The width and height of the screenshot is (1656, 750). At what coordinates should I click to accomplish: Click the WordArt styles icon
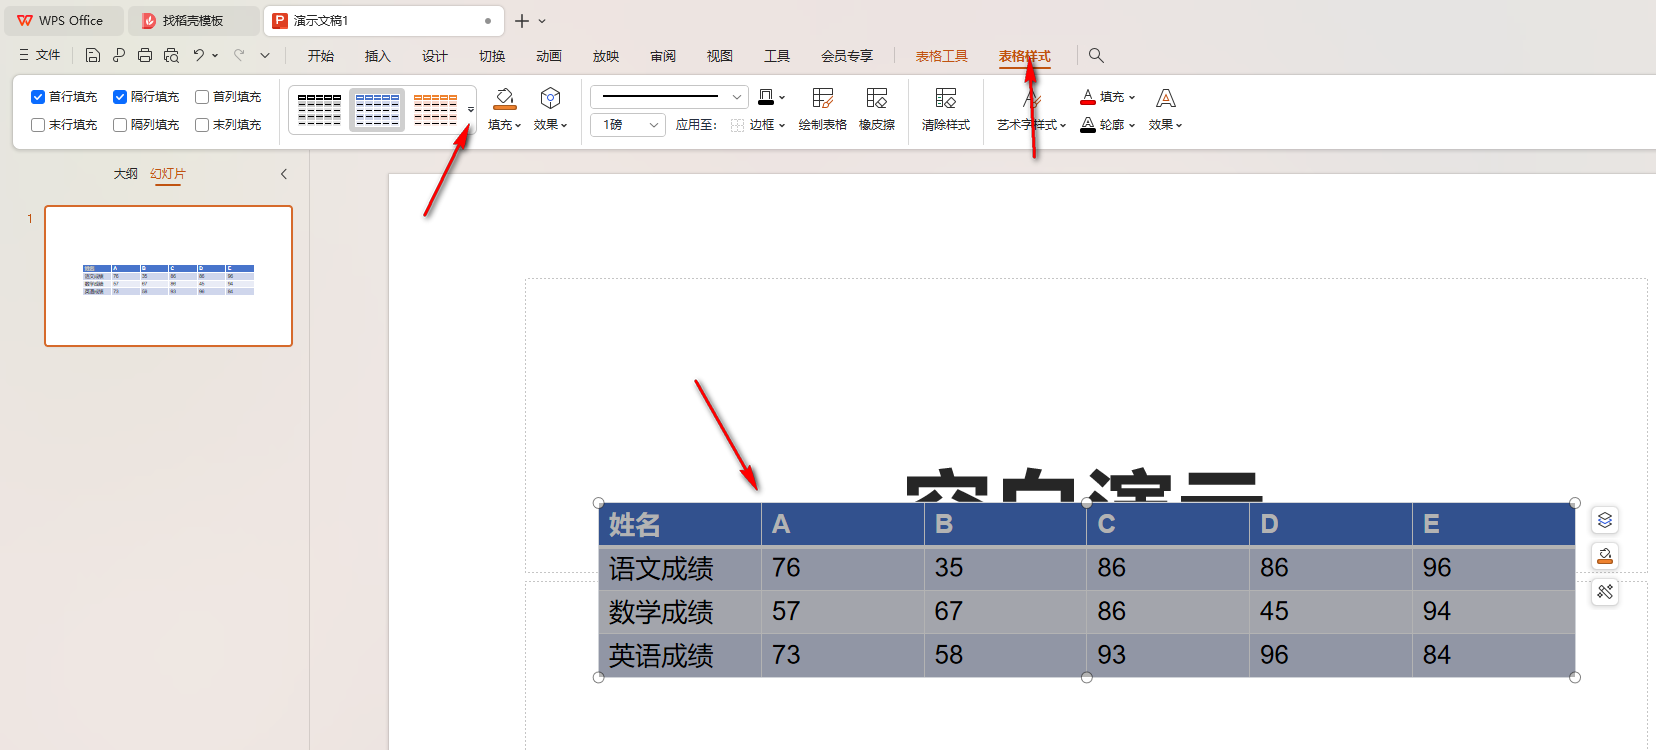(x=1032, y=98)
